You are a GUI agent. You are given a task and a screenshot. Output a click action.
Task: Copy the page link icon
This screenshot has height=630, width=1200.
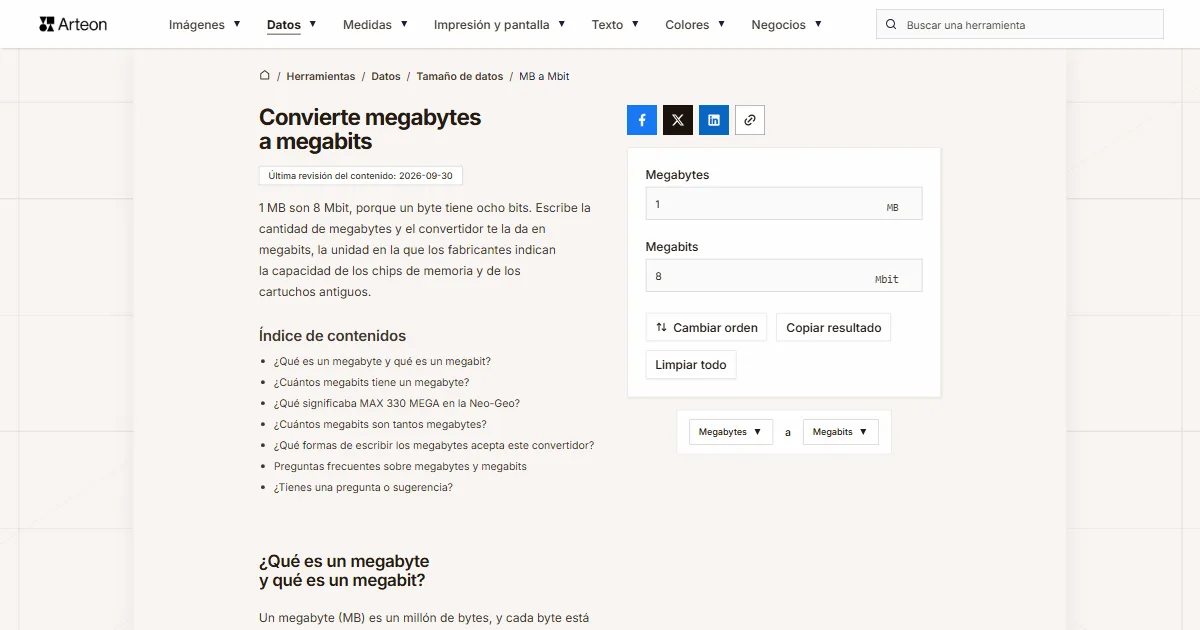point(750,120)
